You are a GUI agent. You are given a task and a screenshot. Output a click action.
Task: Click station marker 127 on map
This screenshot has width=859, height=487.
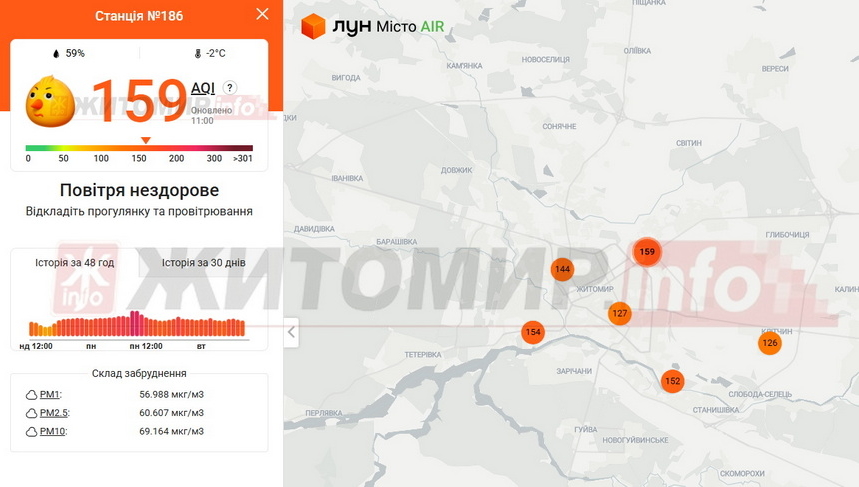620,313
